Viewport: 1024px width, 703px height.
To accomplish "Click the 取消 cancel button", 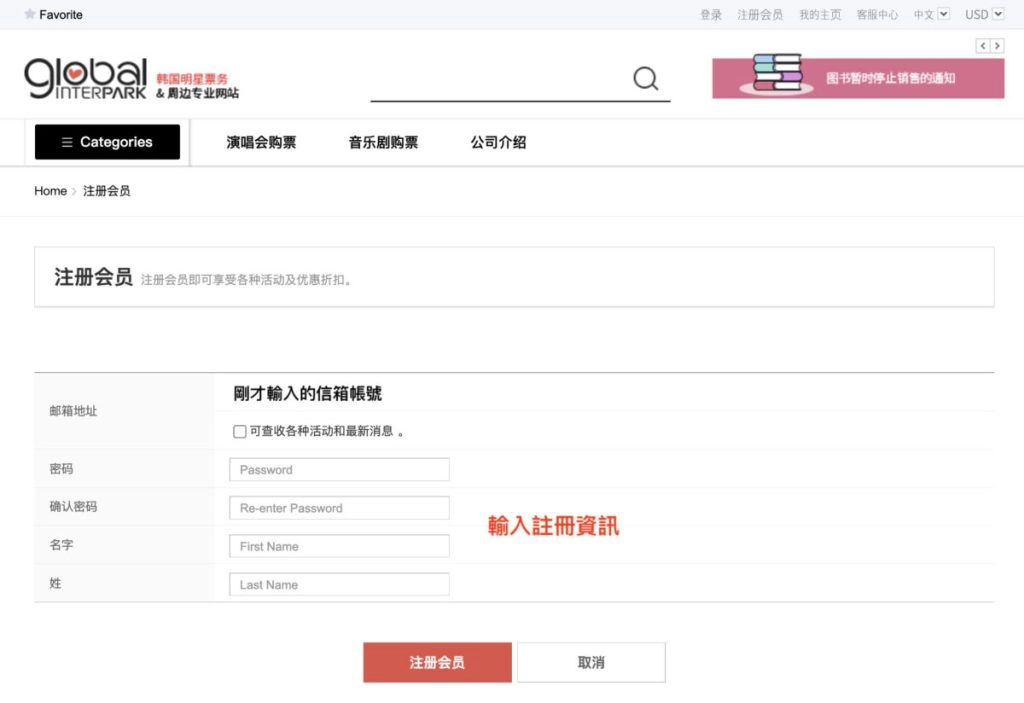I will click(x=591, y=662).
